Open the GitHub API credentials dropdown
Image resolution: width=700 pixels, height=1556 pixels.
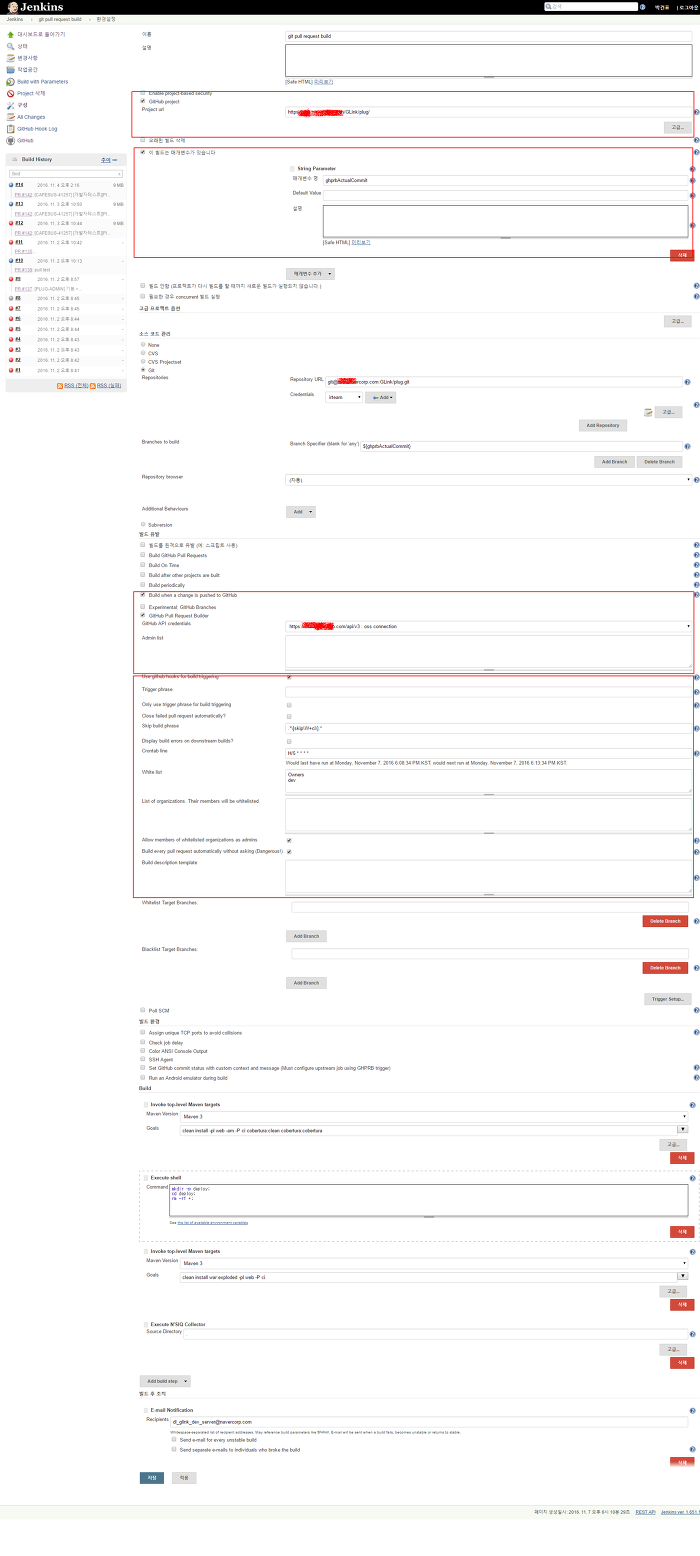tap(489, 626)
